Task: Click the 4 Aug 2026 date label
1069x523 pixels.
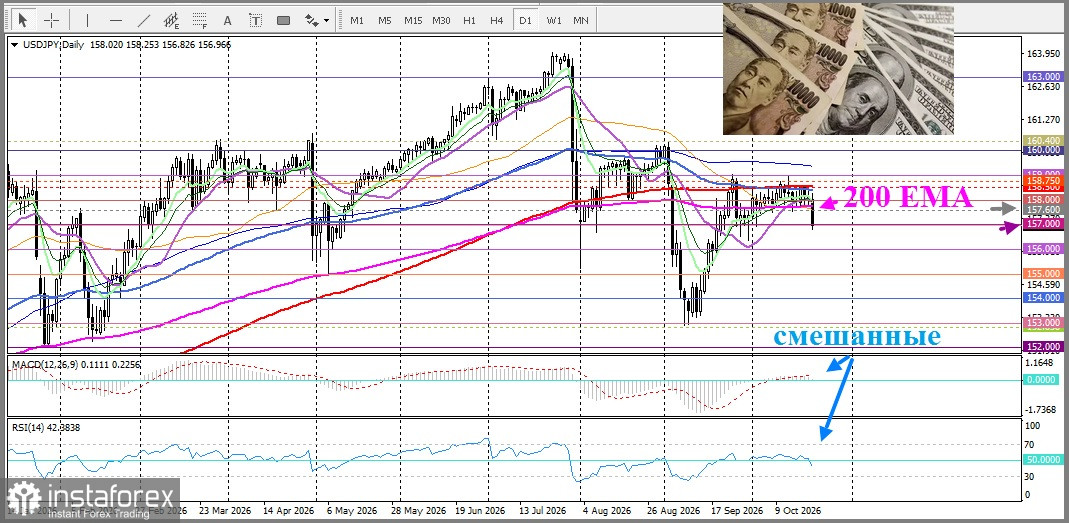Action: point(606,510)
